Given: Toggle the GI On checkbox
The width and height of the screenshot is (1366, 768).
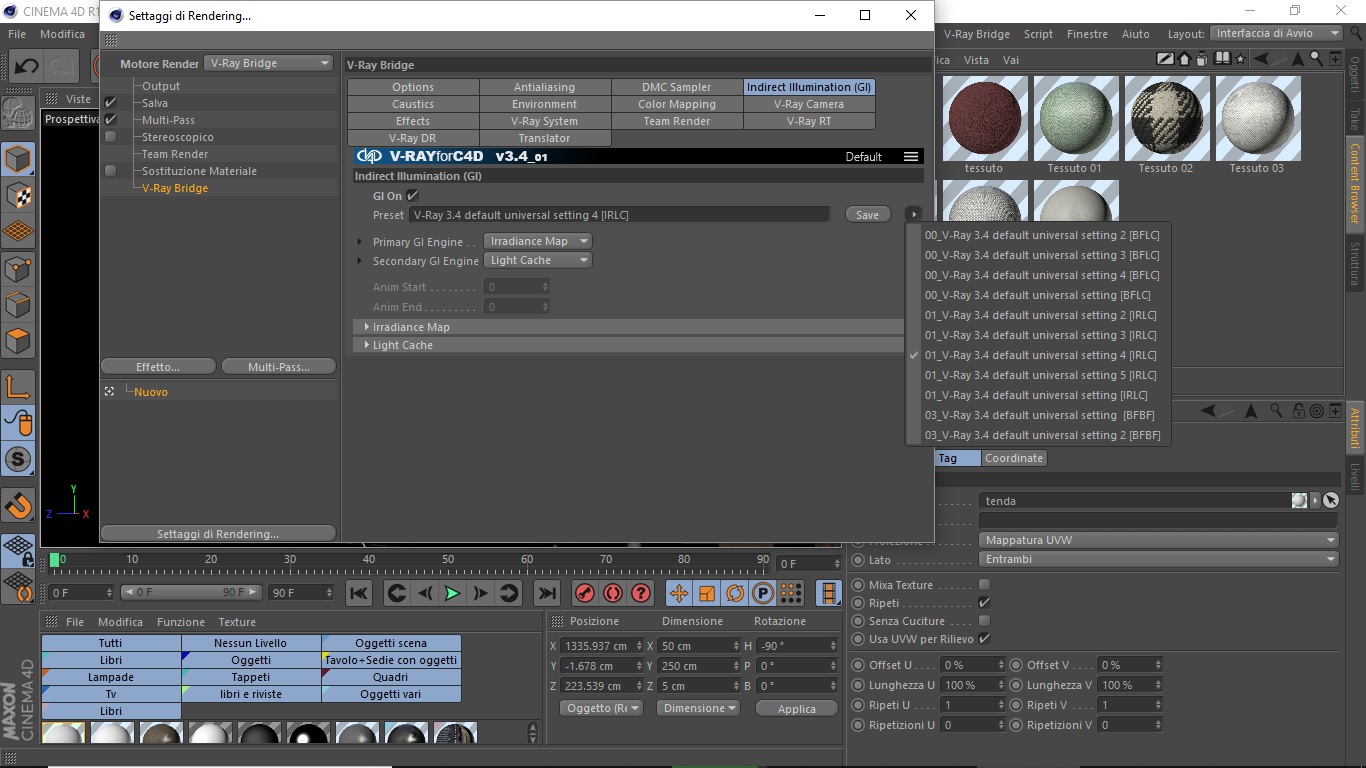Looking at the screenshot, I should coord(412,196).
